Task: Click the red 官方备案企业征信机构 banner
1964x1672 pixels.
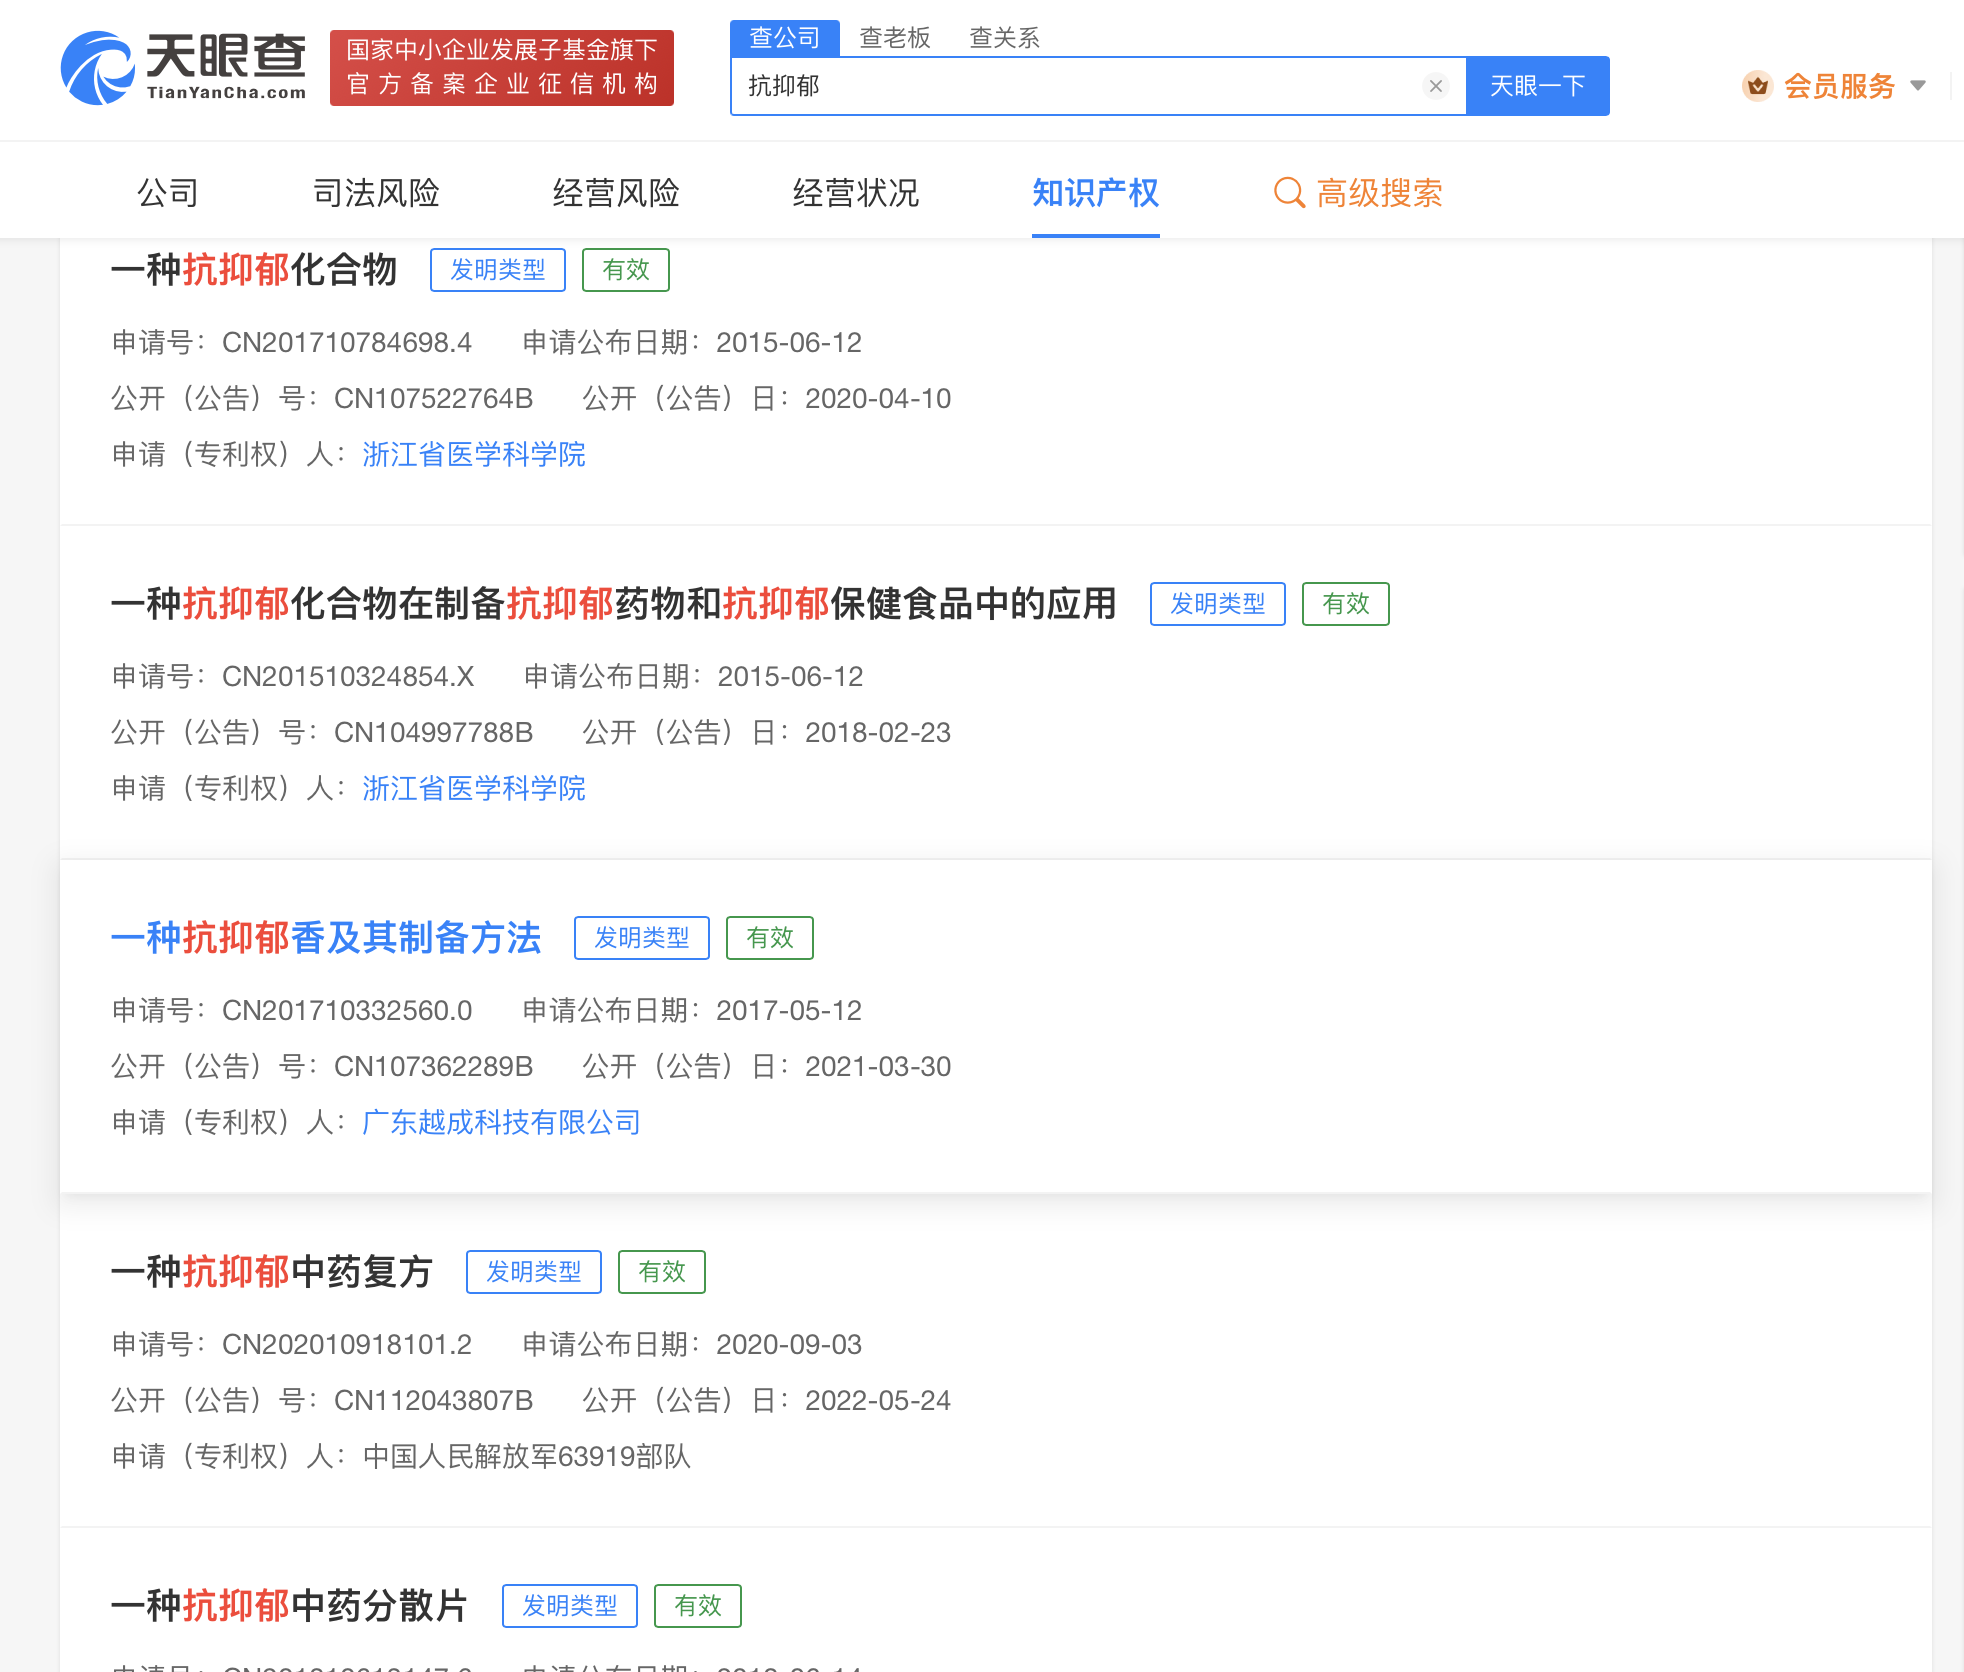Action: coord(502,68)
